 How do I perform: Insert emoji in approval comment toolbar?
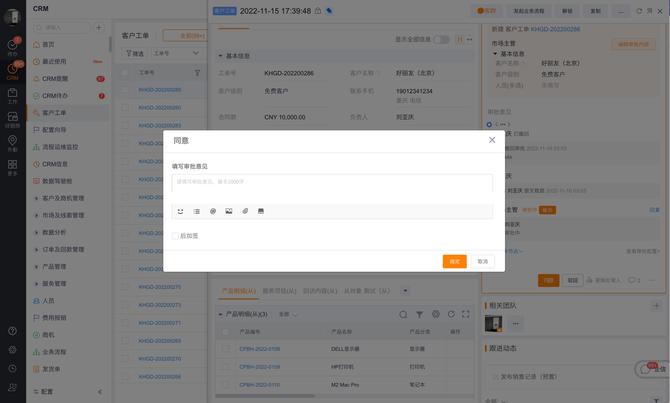pos(180,211)
